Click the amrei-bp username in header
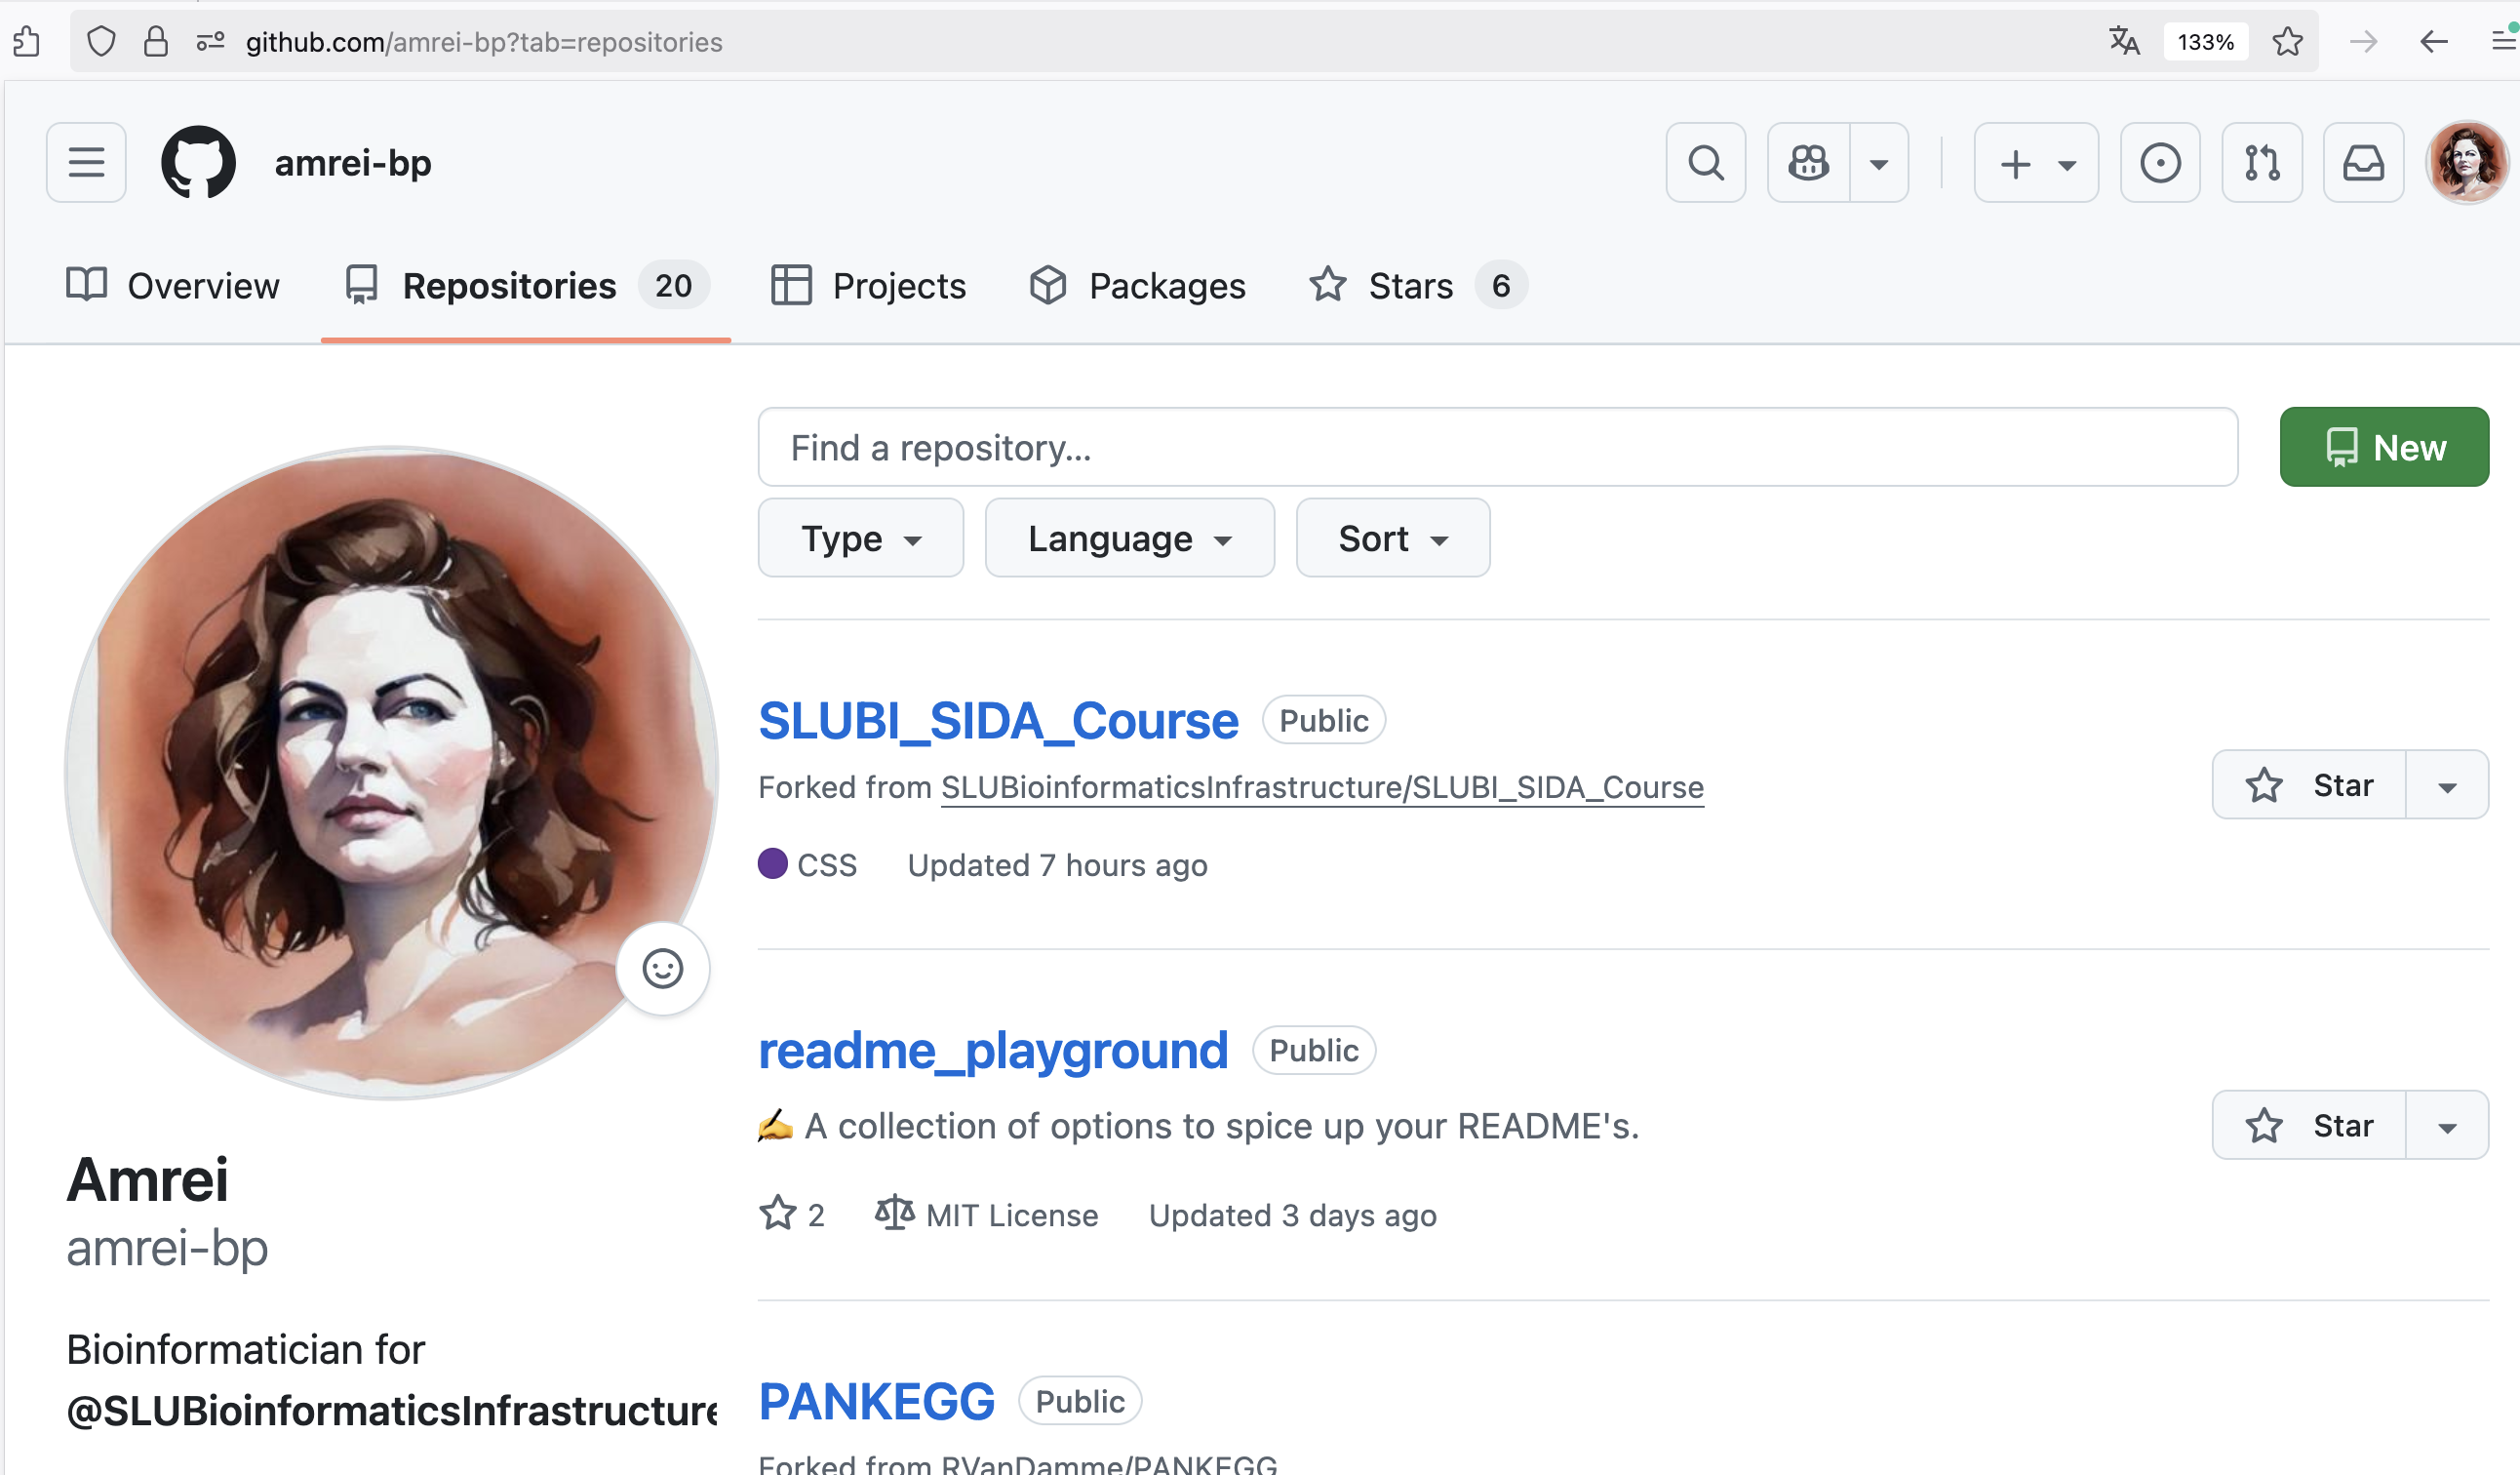 click(x=353, y=162)
